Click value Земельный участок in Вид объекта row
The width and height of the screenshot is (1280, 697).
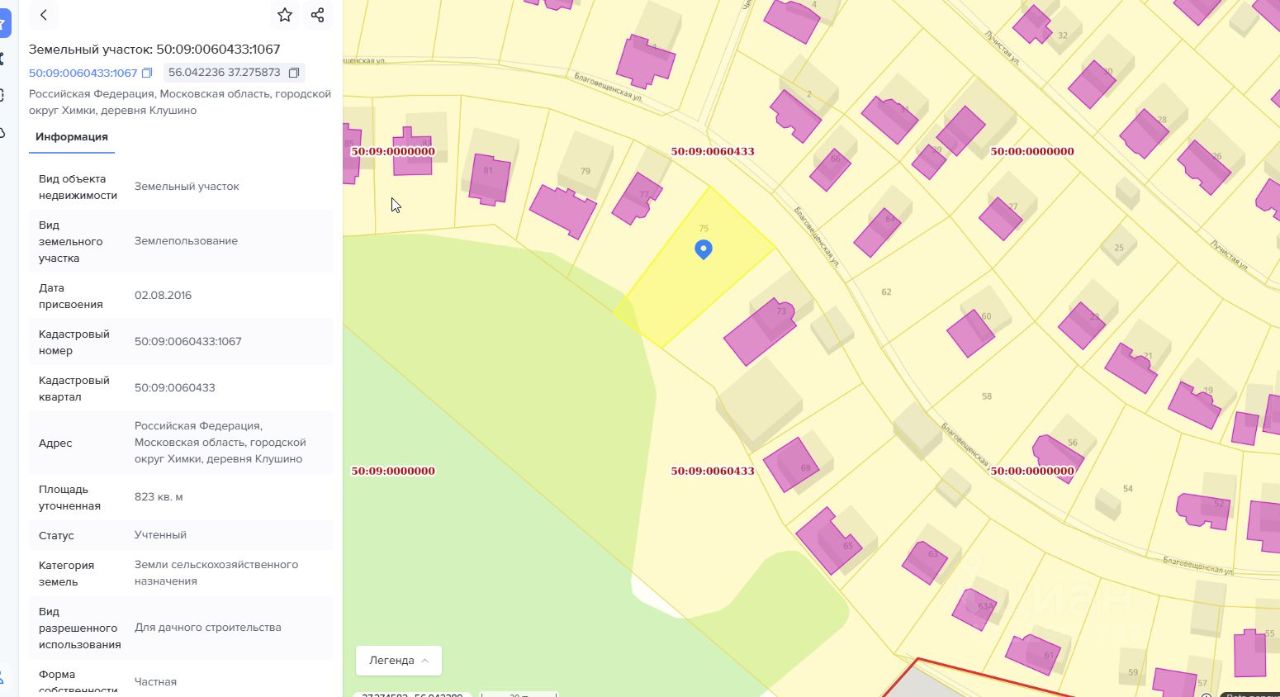click(x=187, y=187)
